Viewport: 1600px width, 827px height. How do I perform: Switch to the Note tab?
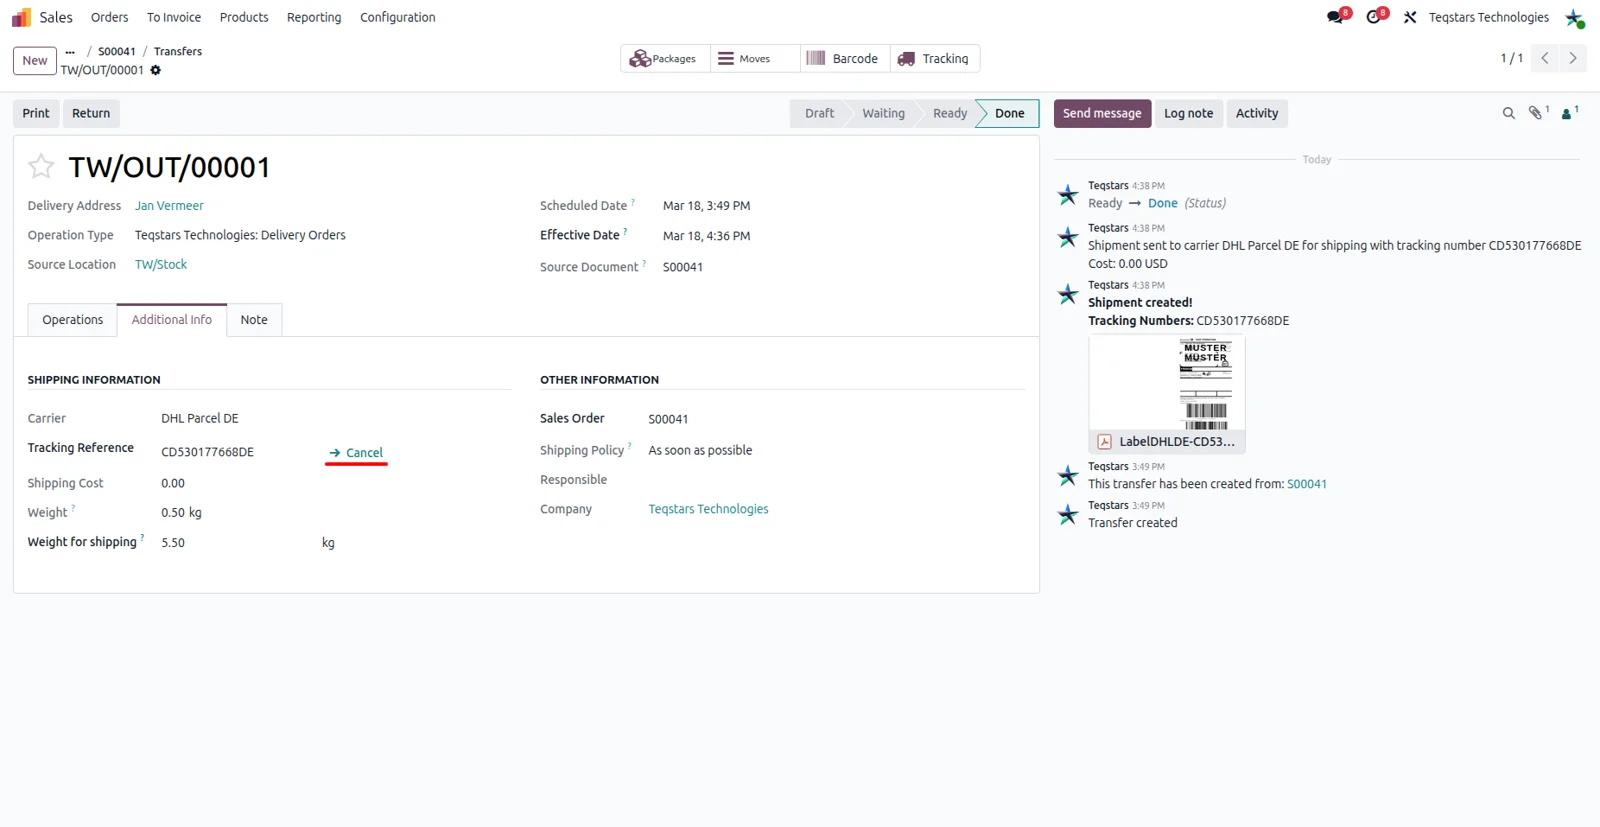tap(254, 320)
